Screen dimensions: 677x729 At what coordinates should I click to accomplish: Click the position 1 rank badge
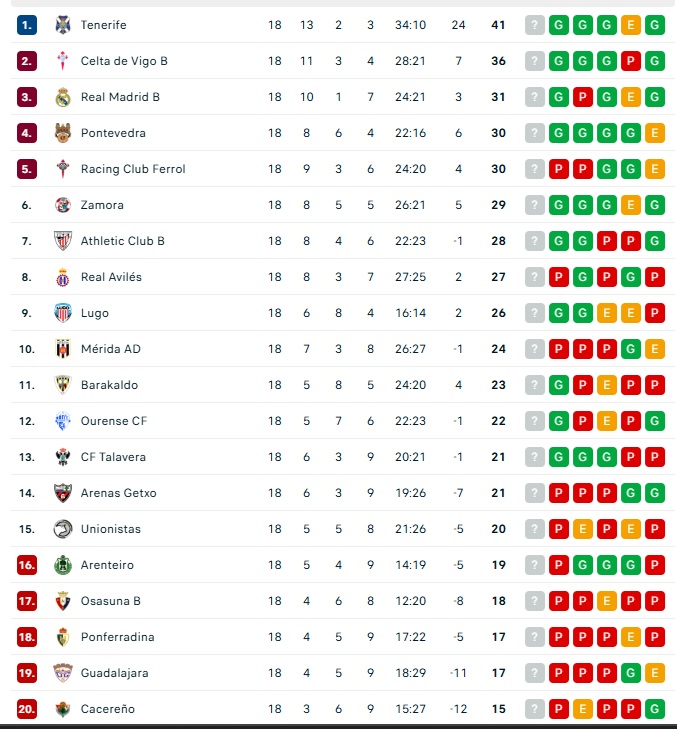[27, 25]
